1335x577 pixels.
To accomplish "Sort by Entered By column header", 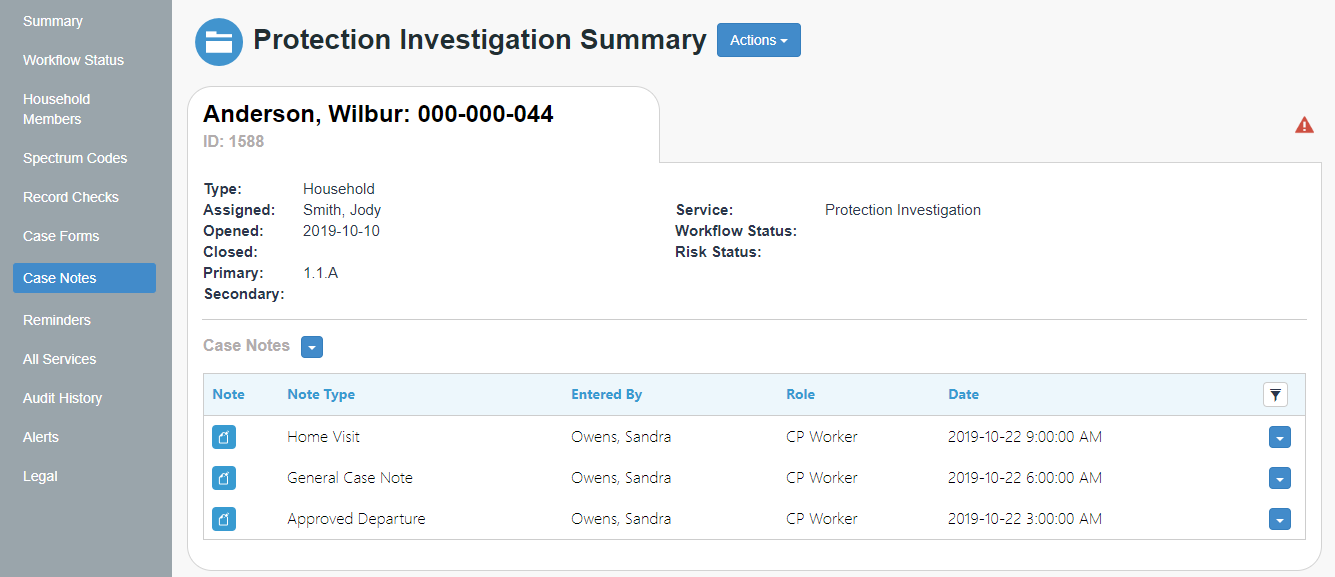I will pyautogui.click(x=607, y=394).
